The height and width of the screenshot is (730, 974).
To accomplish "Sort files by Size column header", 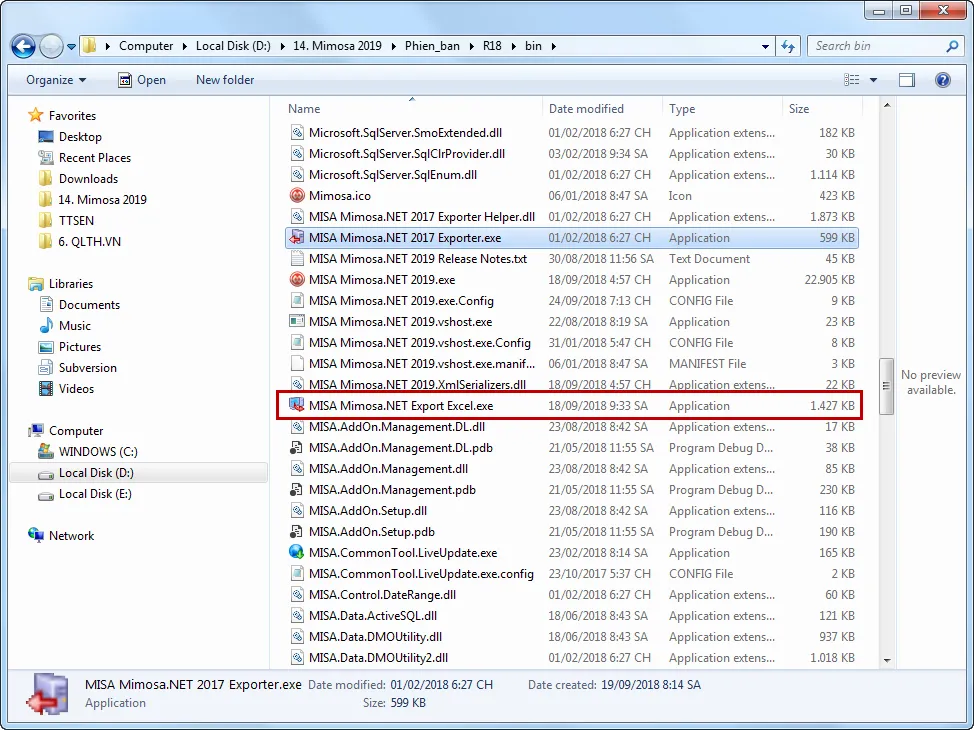I will pos(799,109).
